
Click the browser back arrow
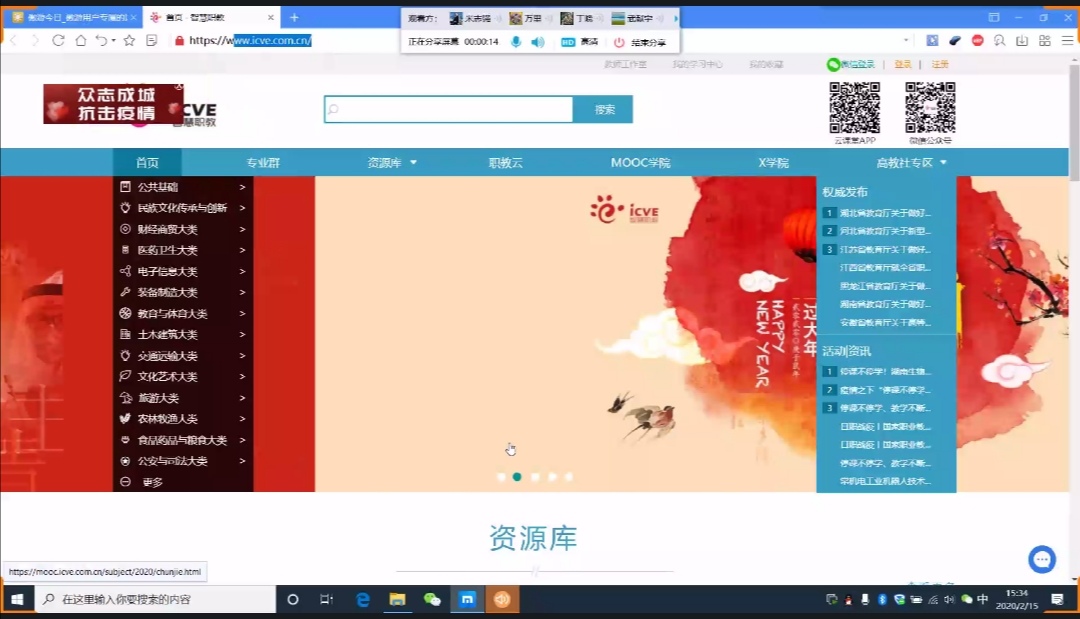point(13,41)
